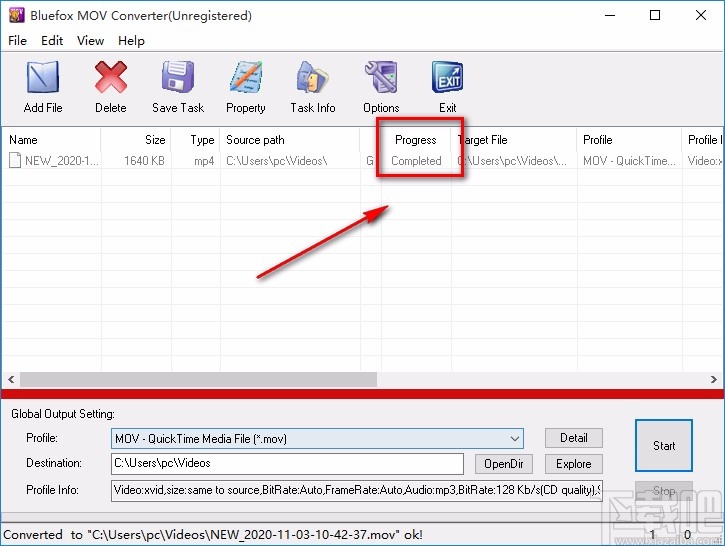Screen dimensions: 725x546
Task: Click the Profile column header
Action: pos(629,140)
